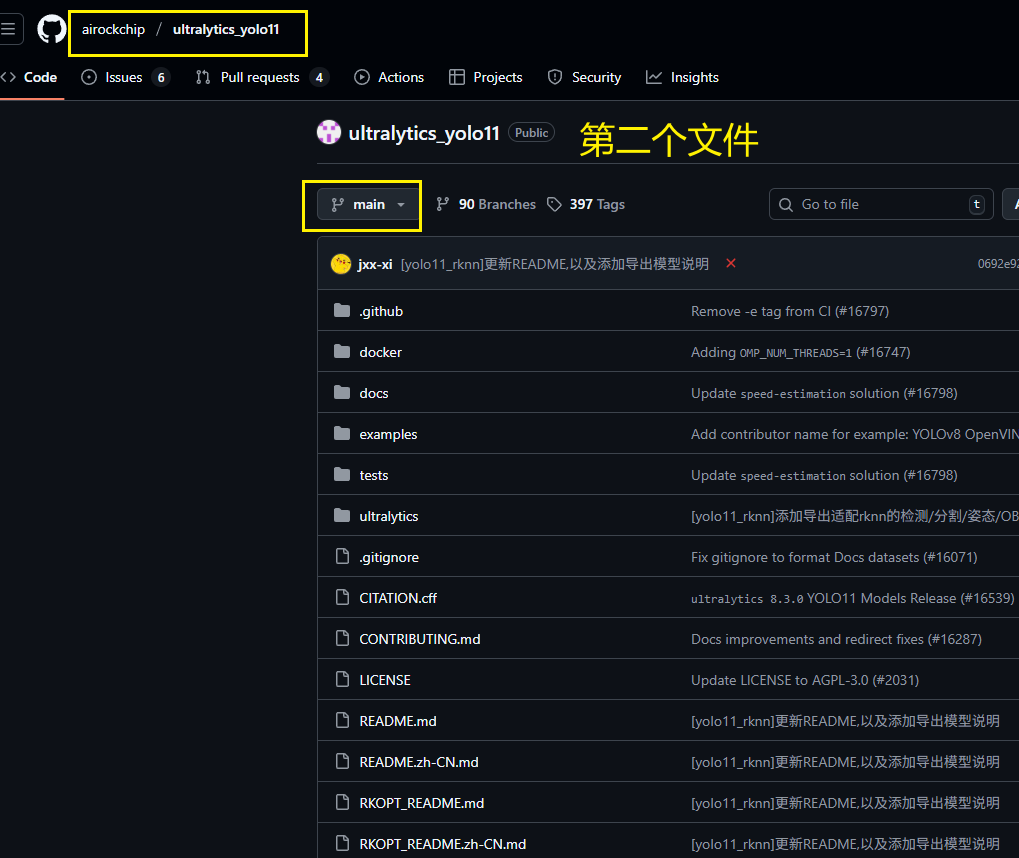Click file icon beside README.zh-CN.md
Screen dimensions: 1019x858
[342, 761]
